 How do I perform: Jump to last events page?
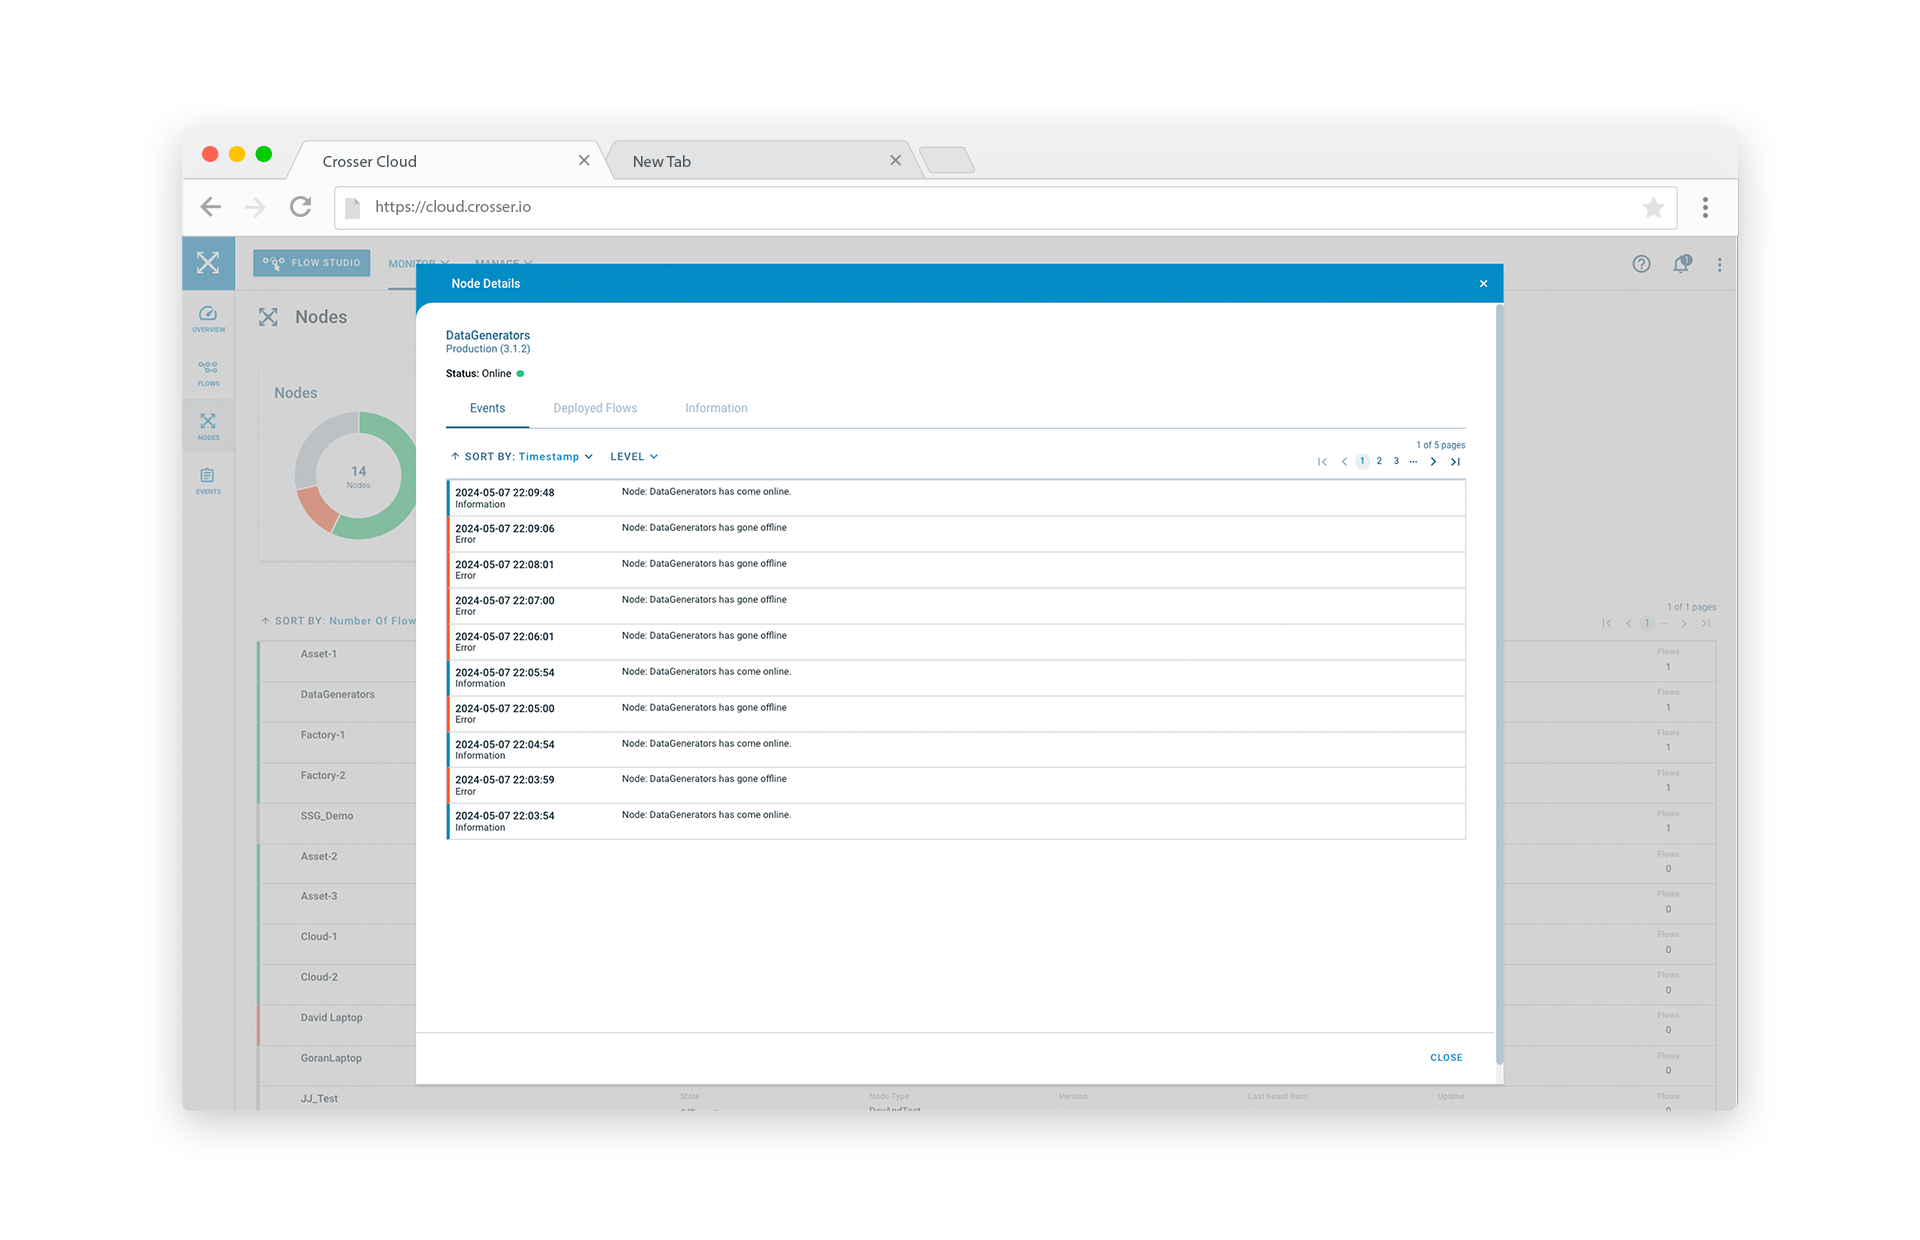click(1456, 462)
